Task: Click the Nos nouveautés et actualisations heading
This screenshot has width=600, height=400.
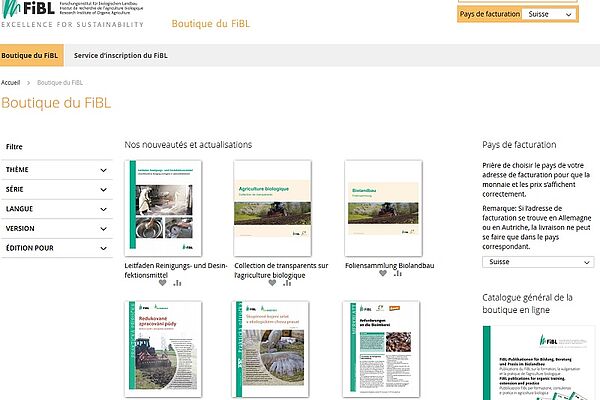Action: coord(188,145)
